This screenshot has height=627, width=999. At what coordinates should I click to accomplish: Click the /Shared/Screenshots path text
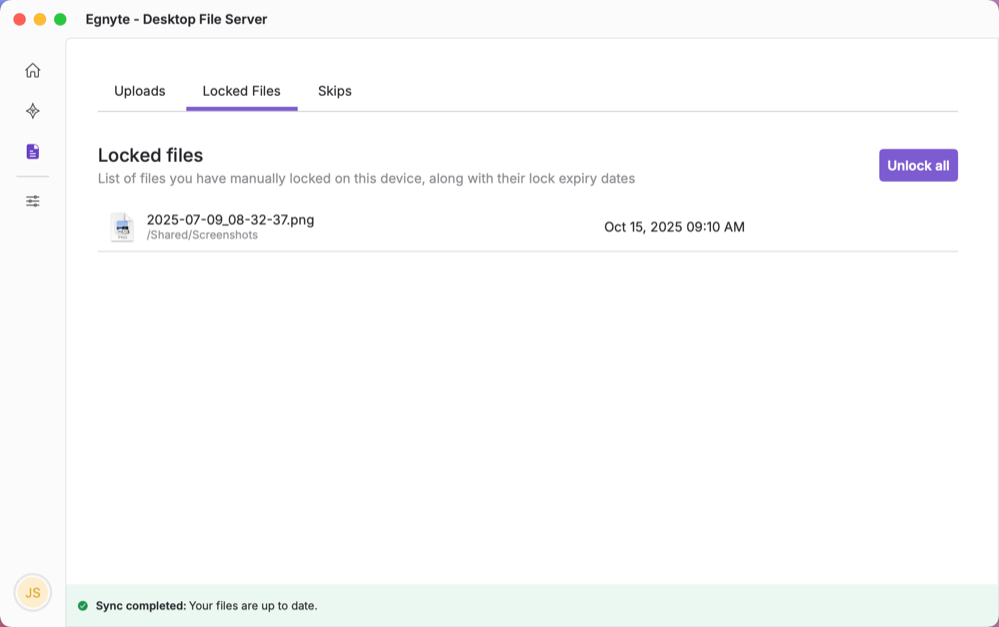click(202, 234)
